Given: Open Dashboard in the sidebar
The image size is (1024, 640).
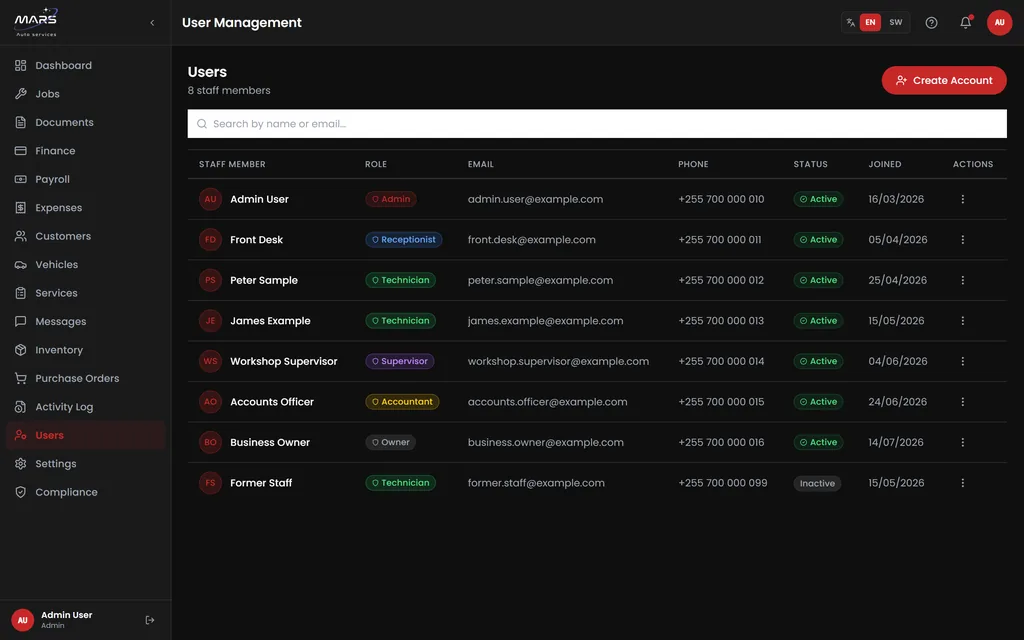Looking at the screenshot, I should point(86,65).
